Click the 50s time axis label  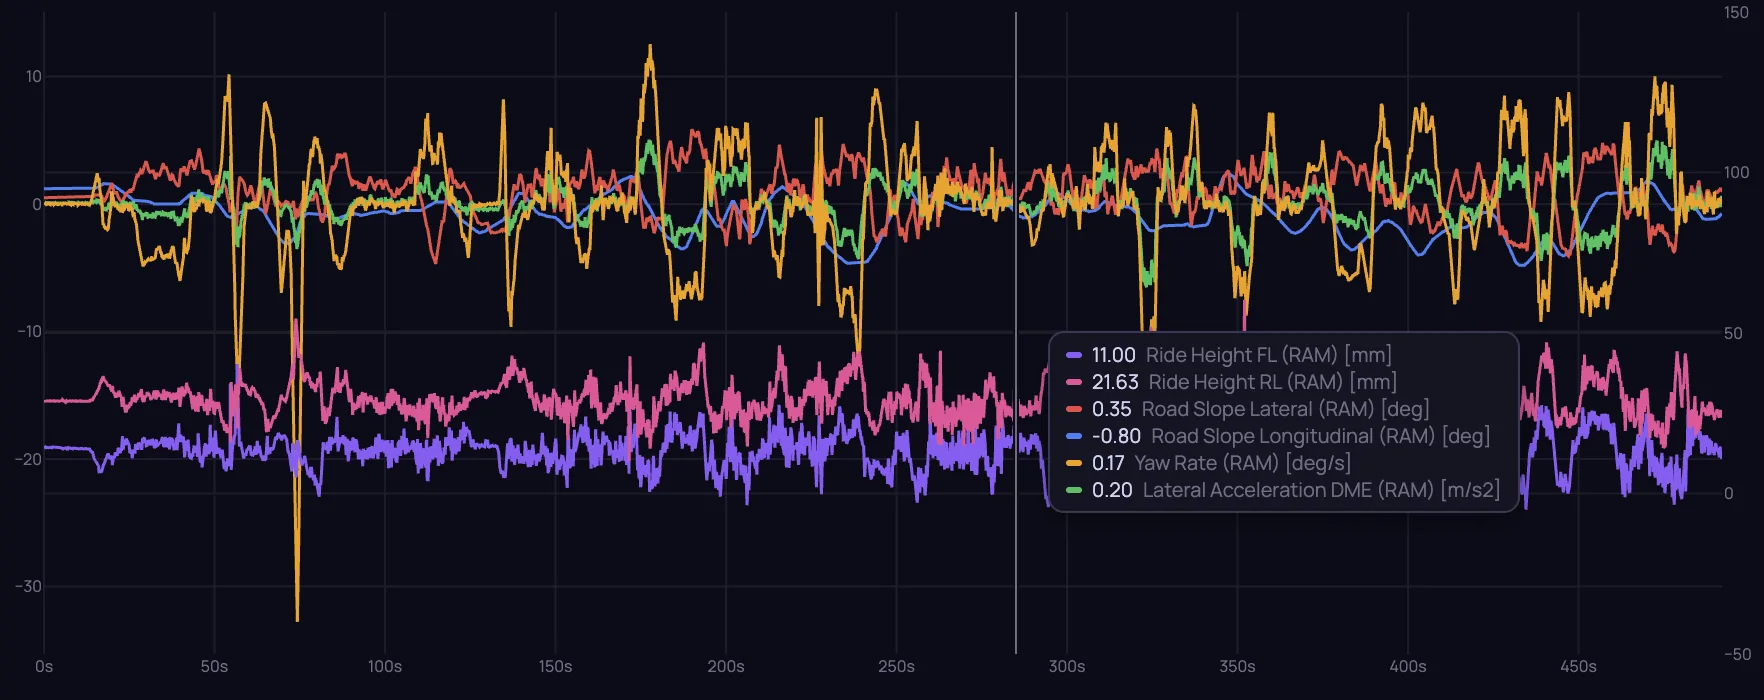(214, 667)
